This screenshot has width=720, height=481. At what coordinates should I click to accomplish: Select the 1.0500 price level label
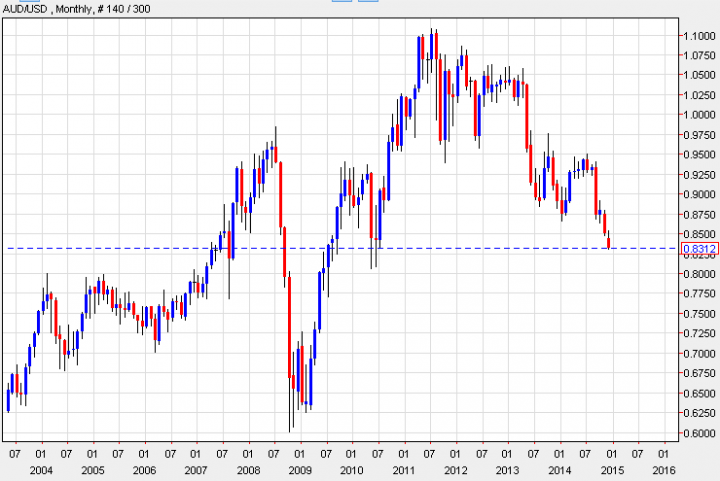[x=699, y=75]
